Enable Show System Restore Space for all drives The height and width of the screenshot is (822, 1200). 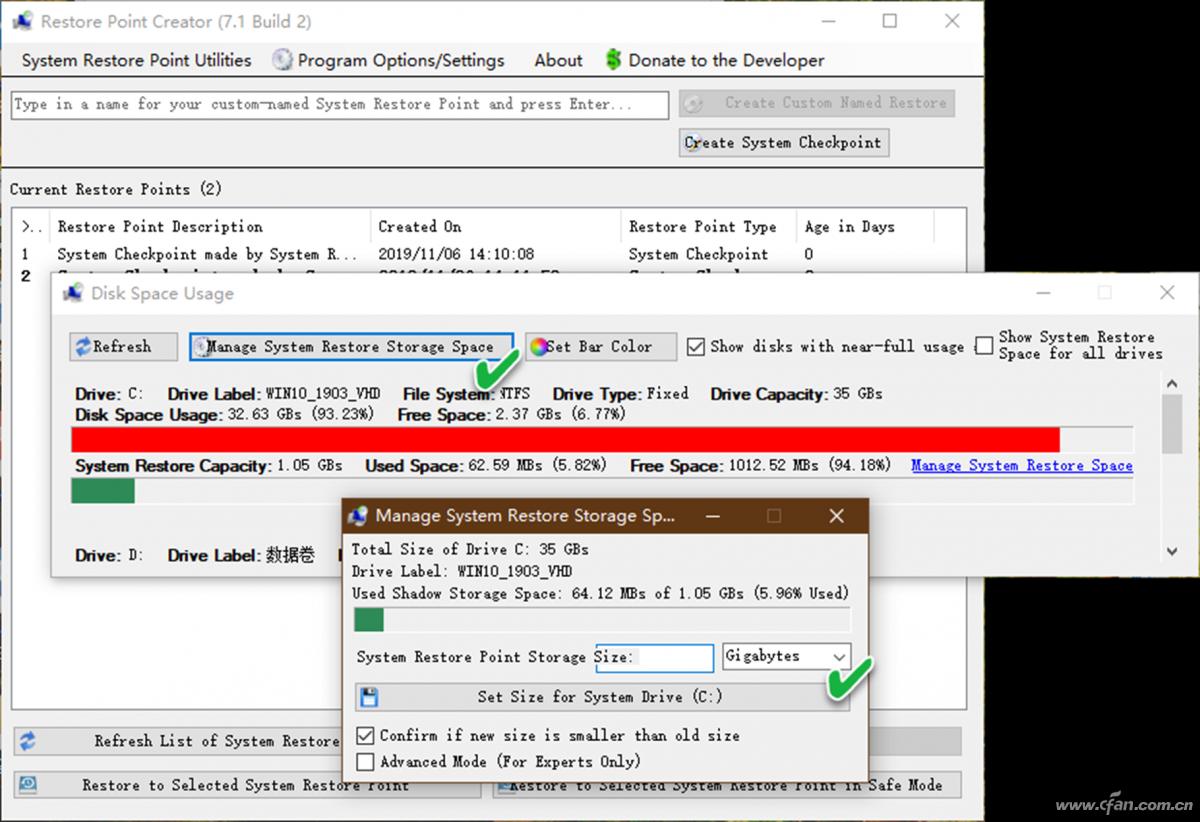pos(984,346)
